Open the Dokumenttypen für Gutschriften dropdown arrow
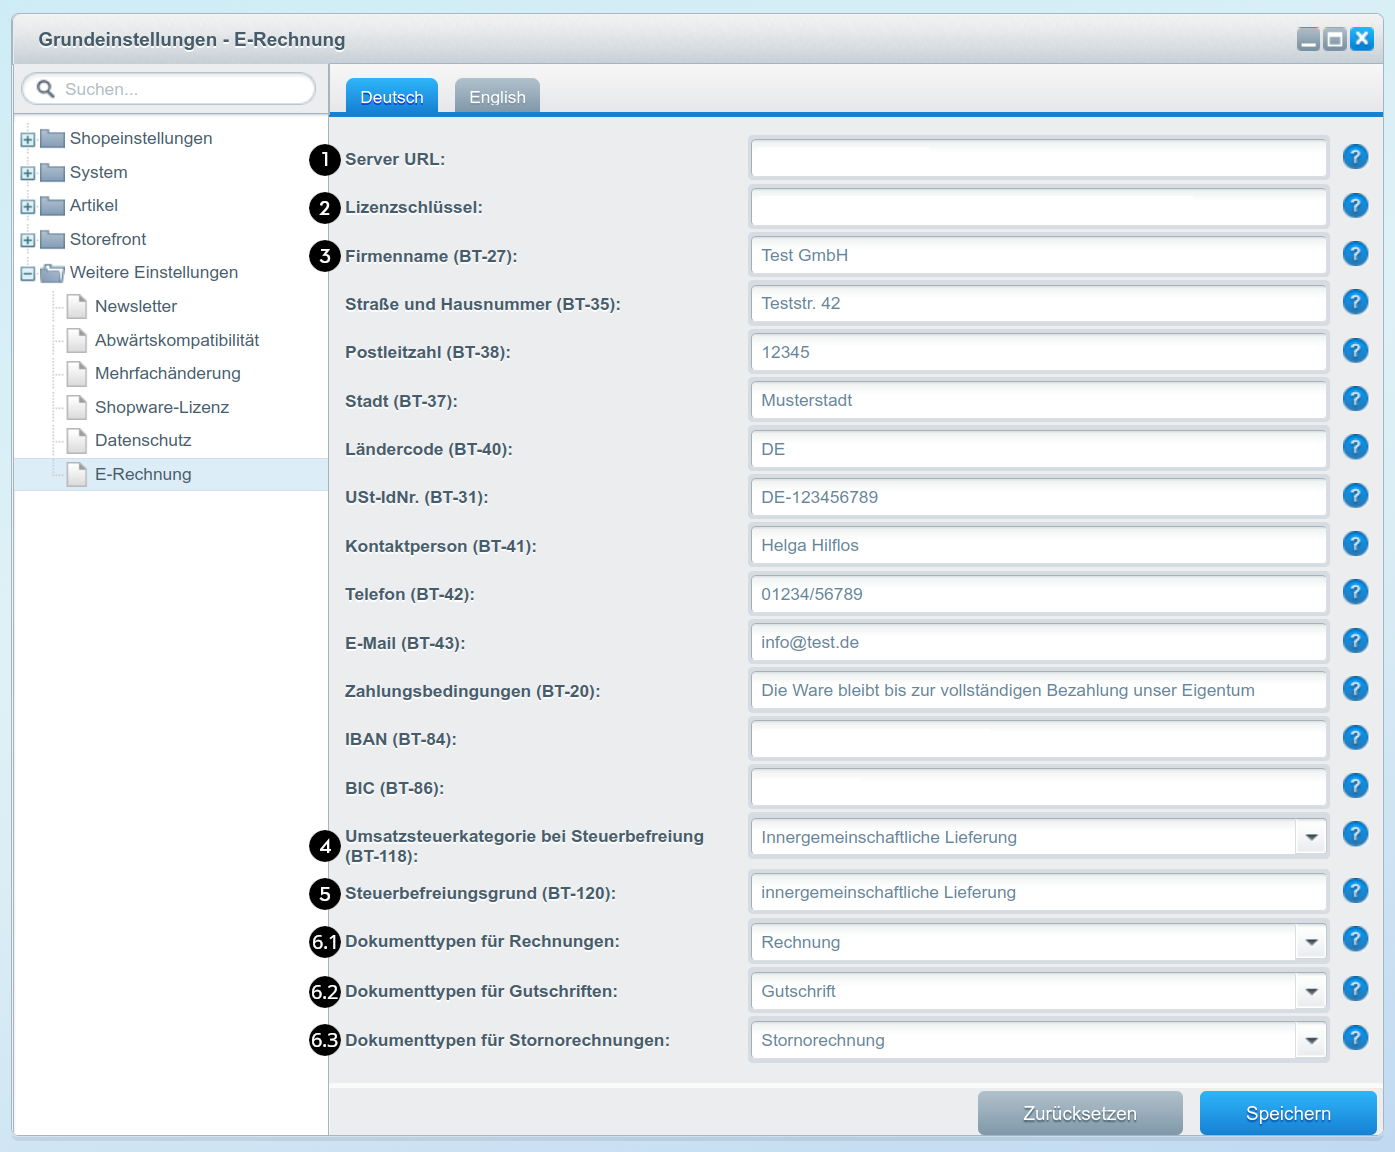The height and width of the screenshot is (1152, 1395). coord(1311,991)
